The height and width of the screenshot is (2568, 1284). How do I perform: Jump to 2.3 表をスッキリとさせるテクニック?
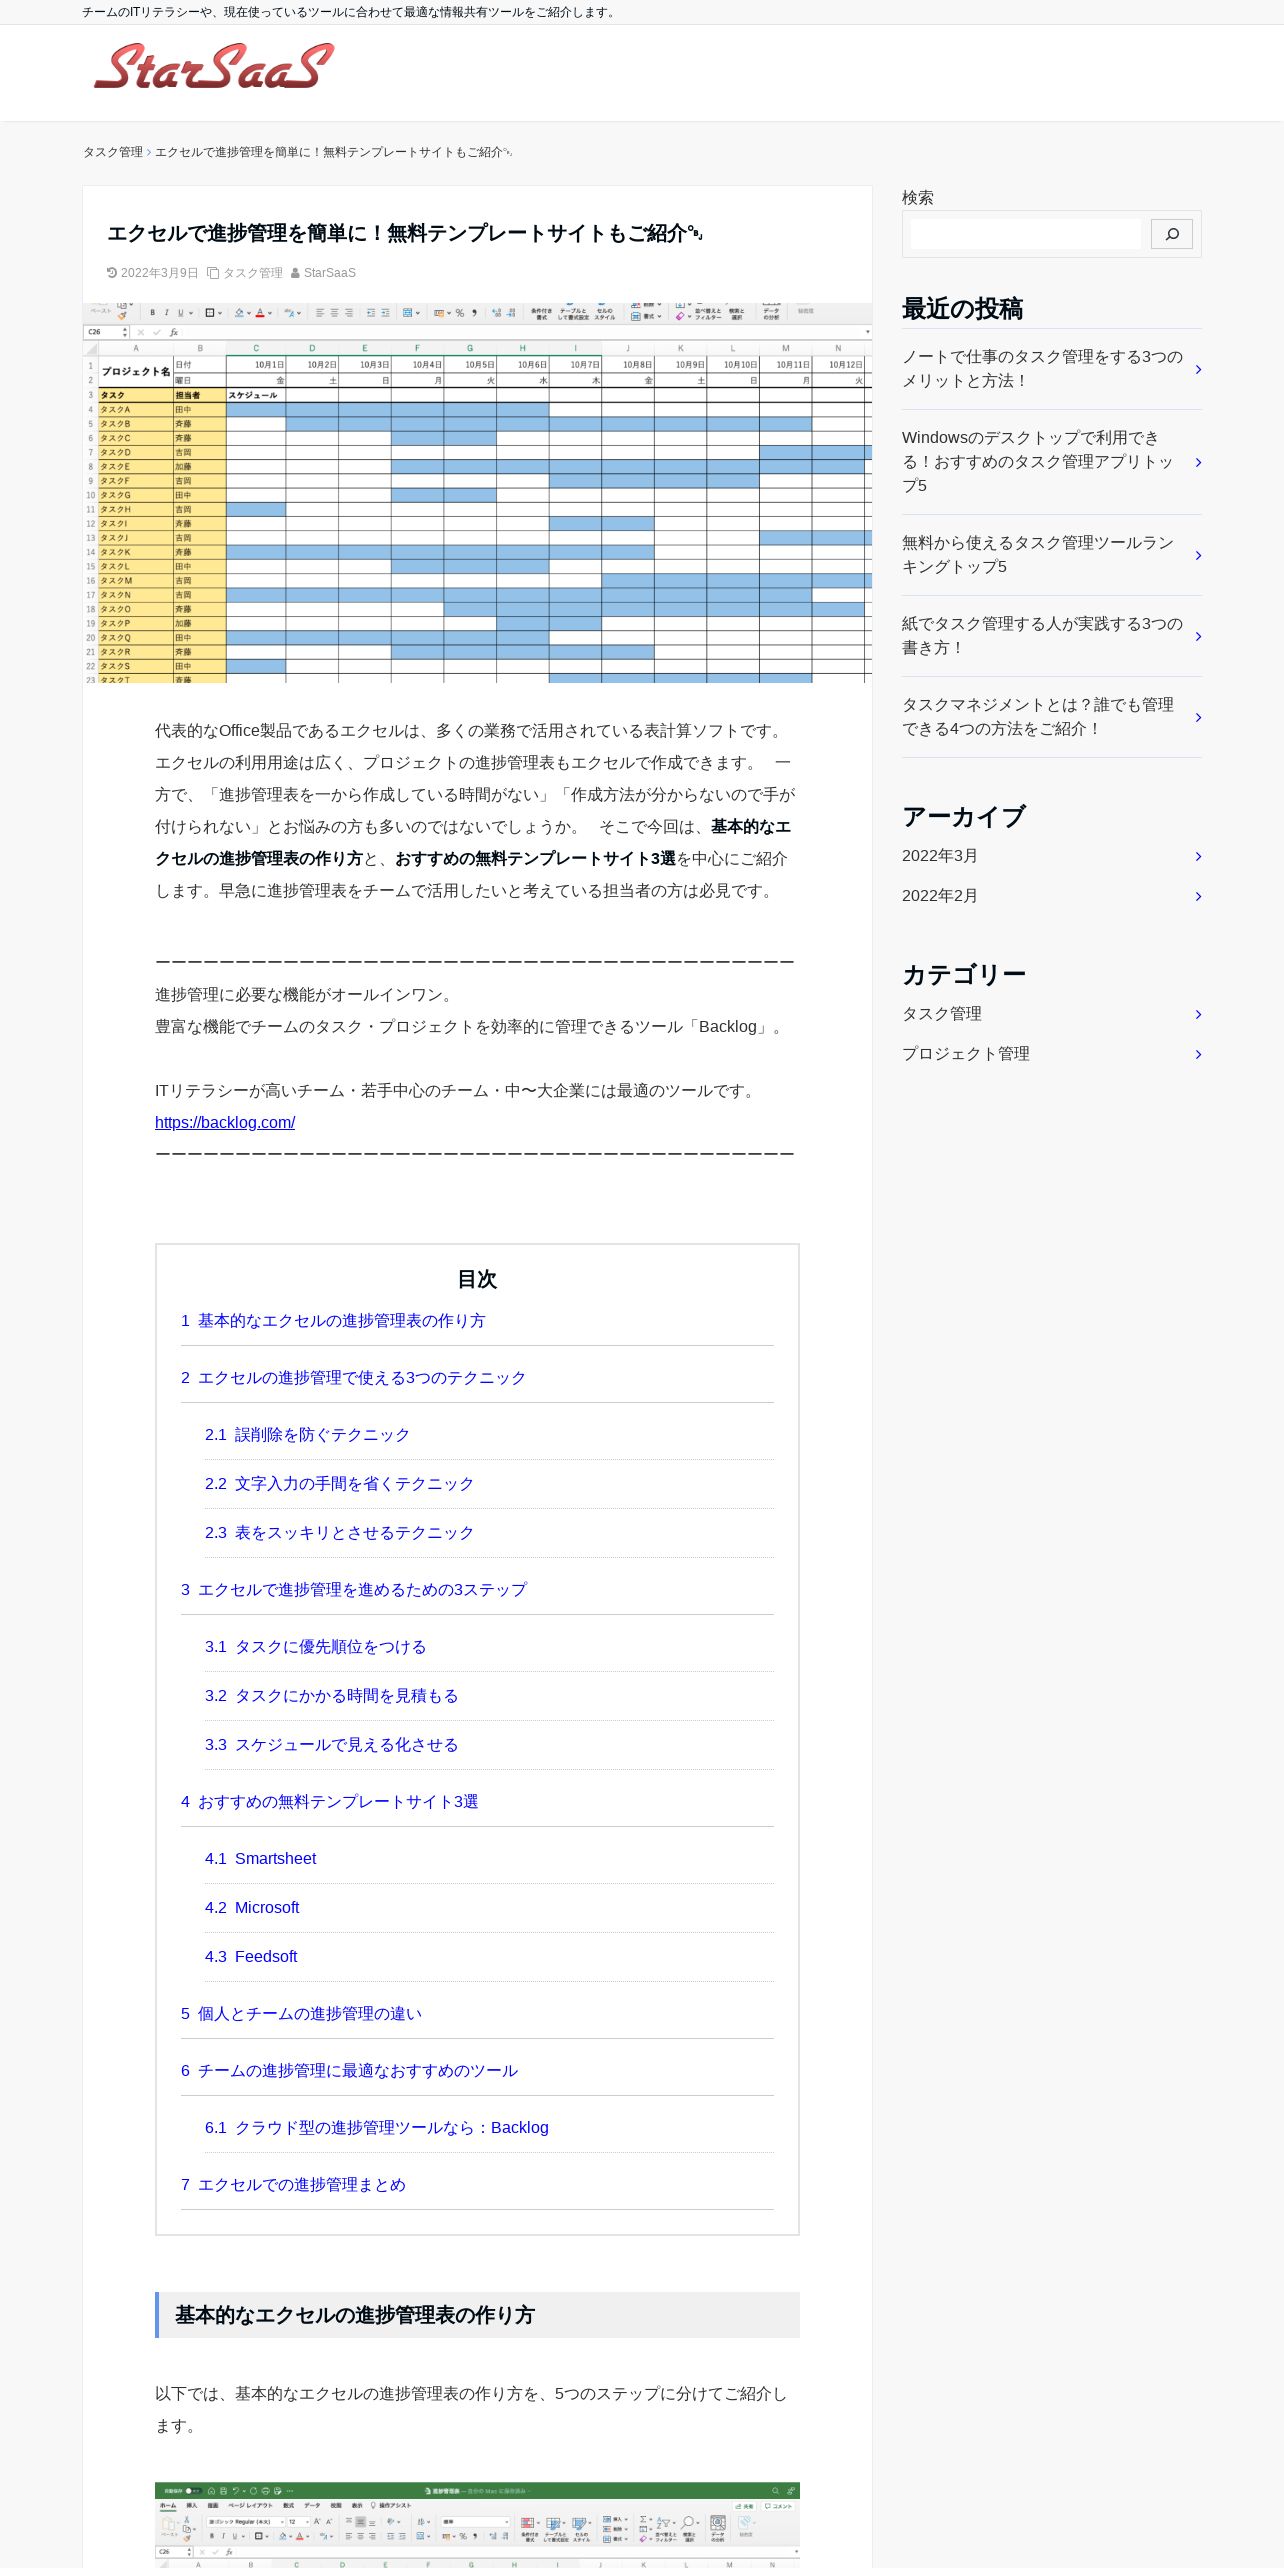(339, 1533)
